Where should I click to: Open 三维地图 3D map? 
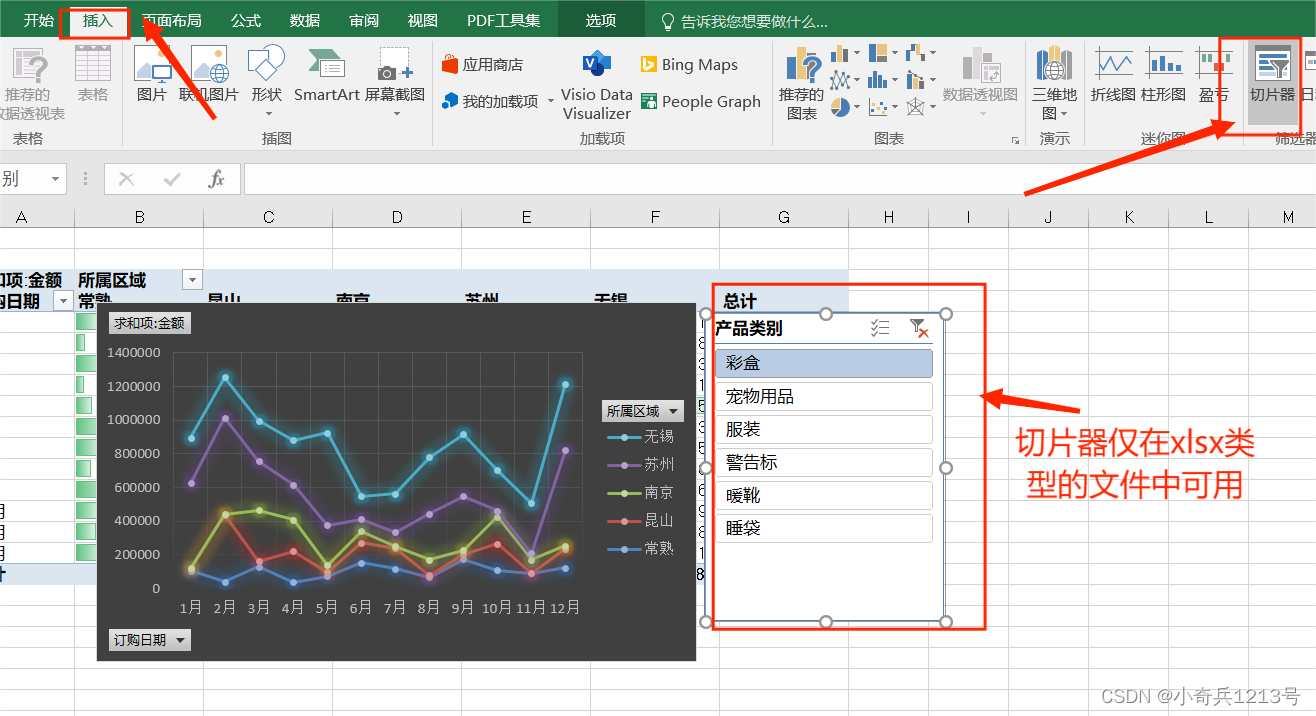click(1054, 84)
